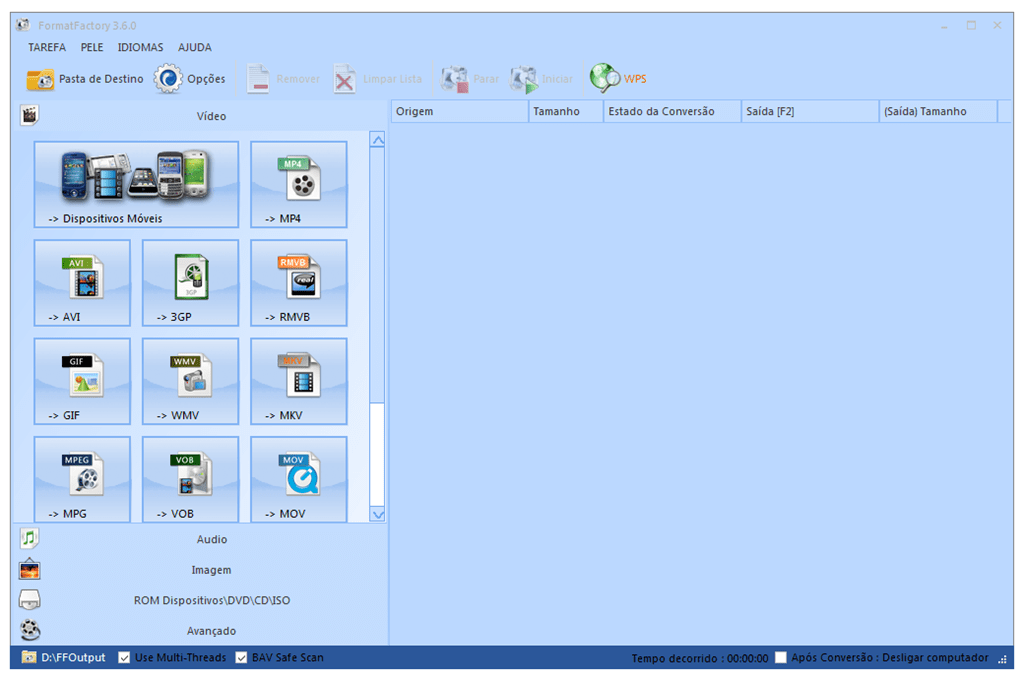Viewport: 1024px width, 680px height.
Task: Enable shutting down computer after conversion
Action: (779, 657)
